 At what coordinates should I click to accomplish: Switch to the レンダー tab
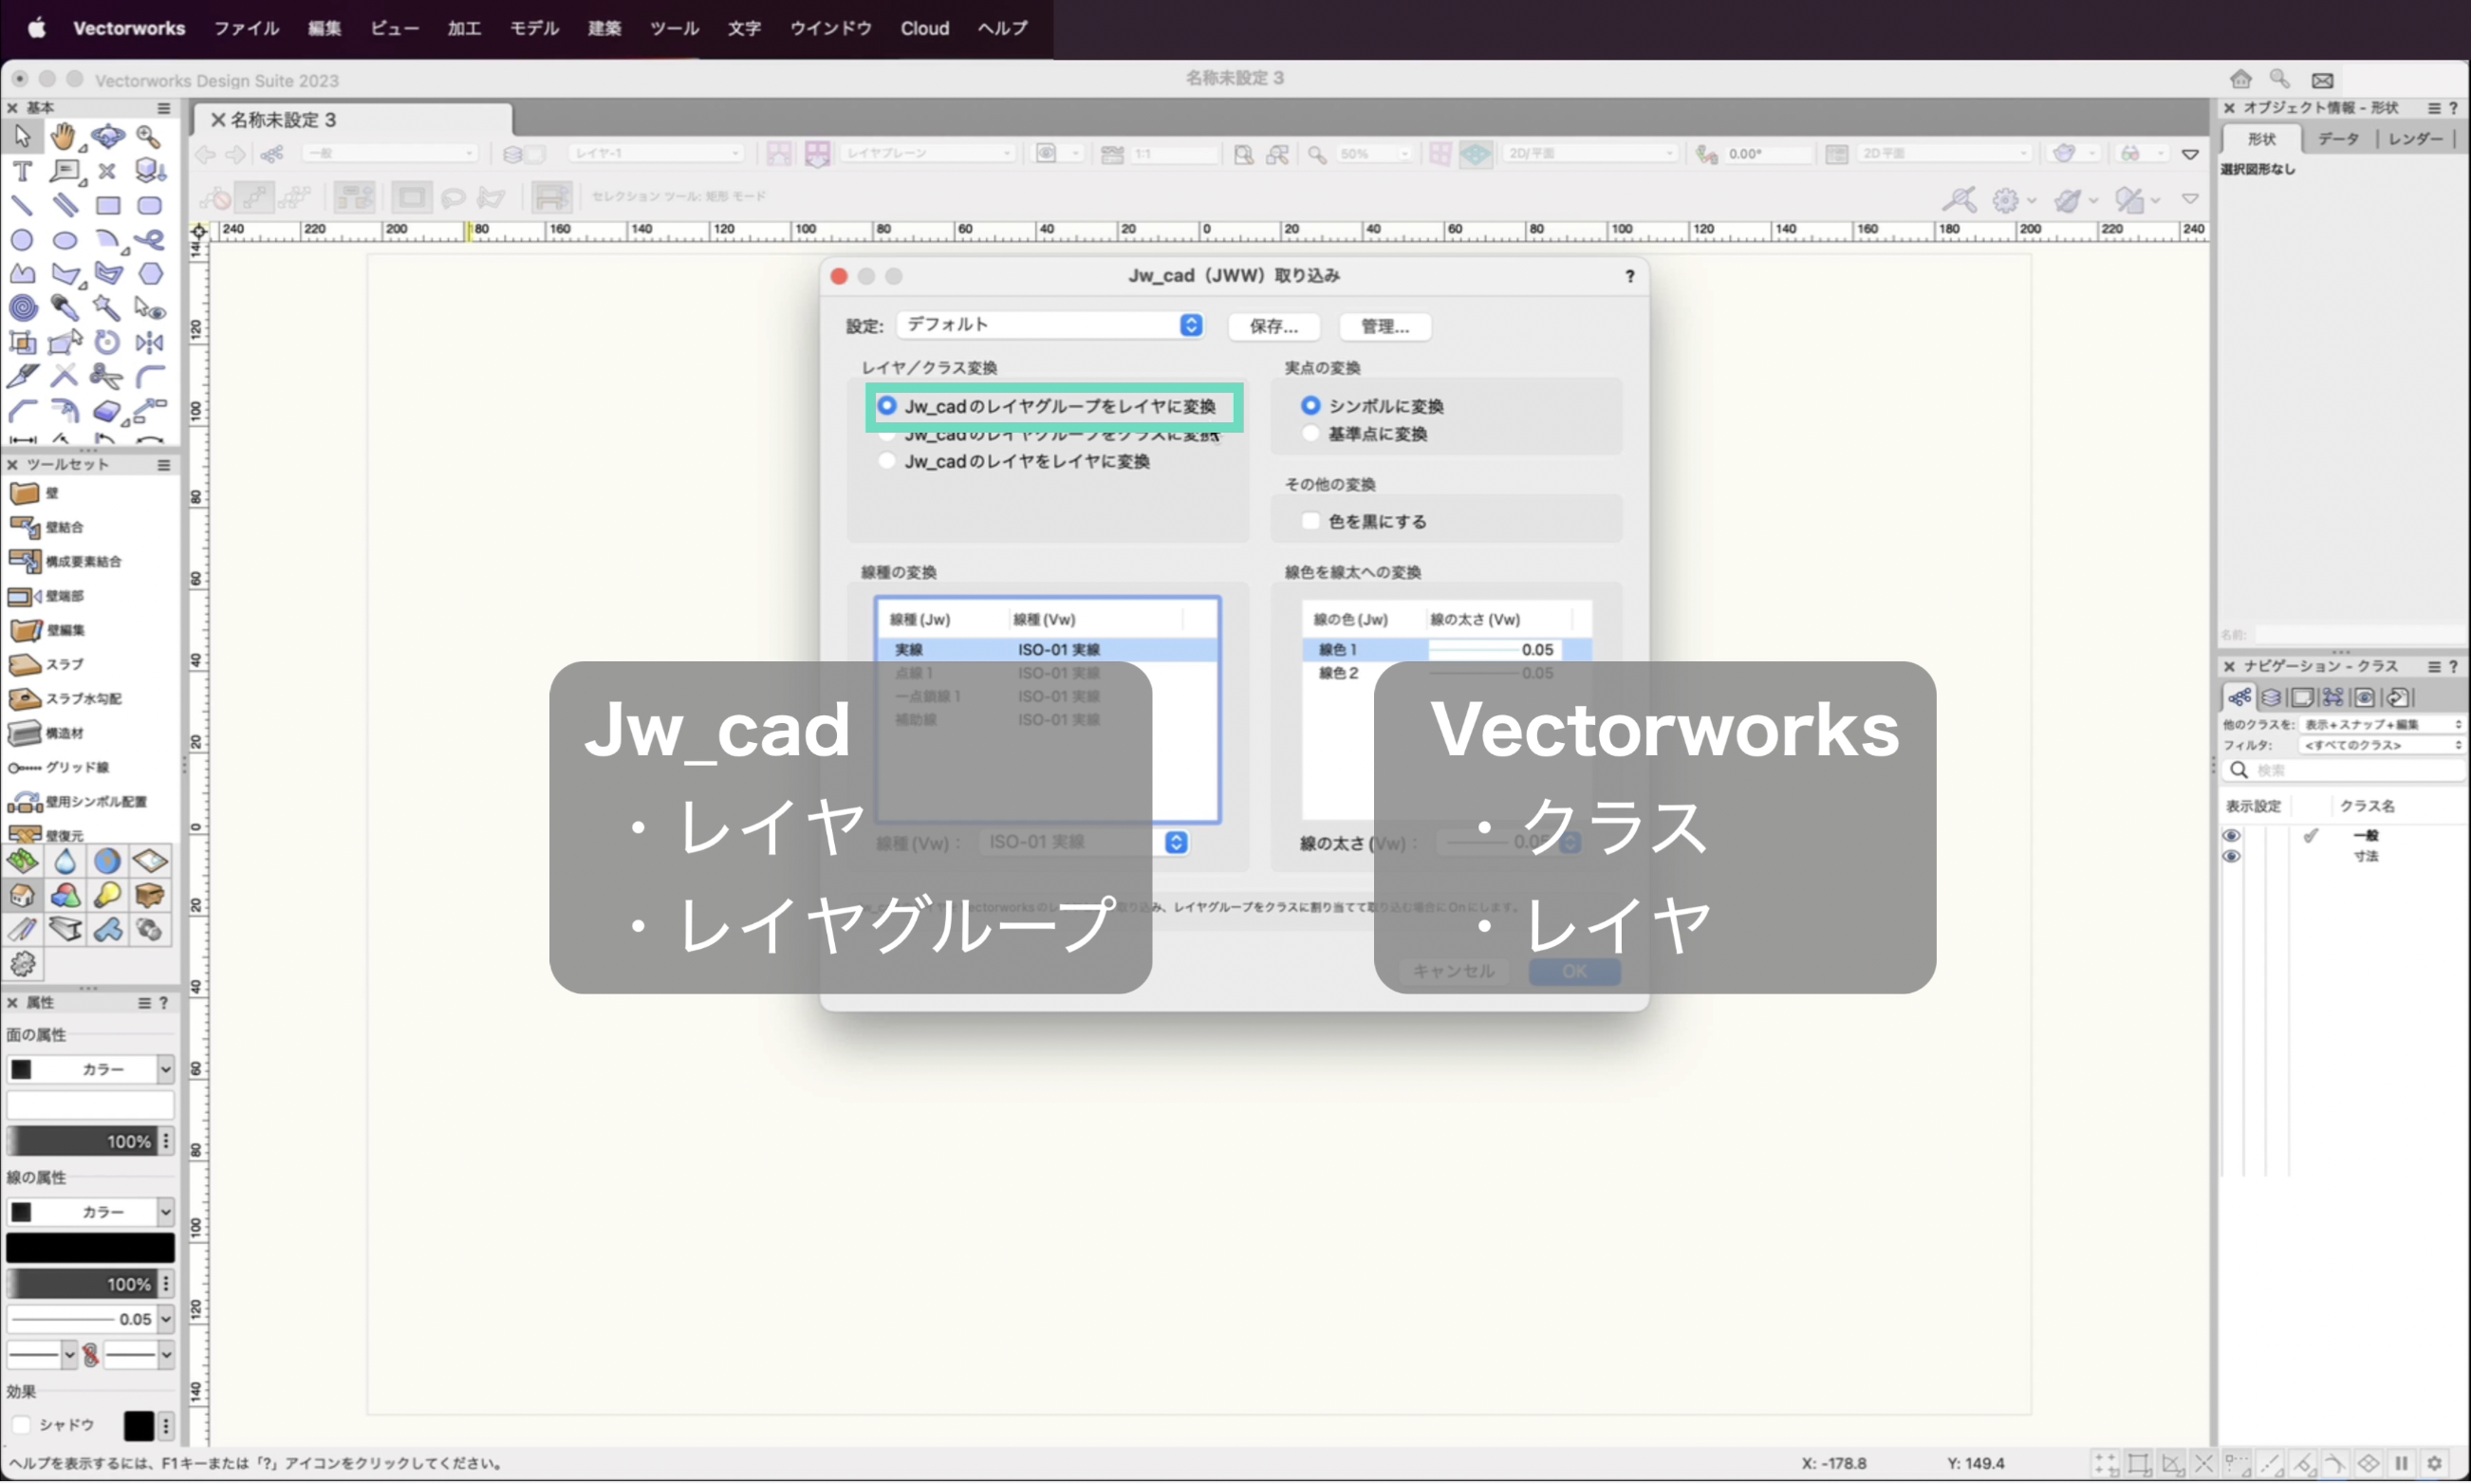pos(2414,139)
